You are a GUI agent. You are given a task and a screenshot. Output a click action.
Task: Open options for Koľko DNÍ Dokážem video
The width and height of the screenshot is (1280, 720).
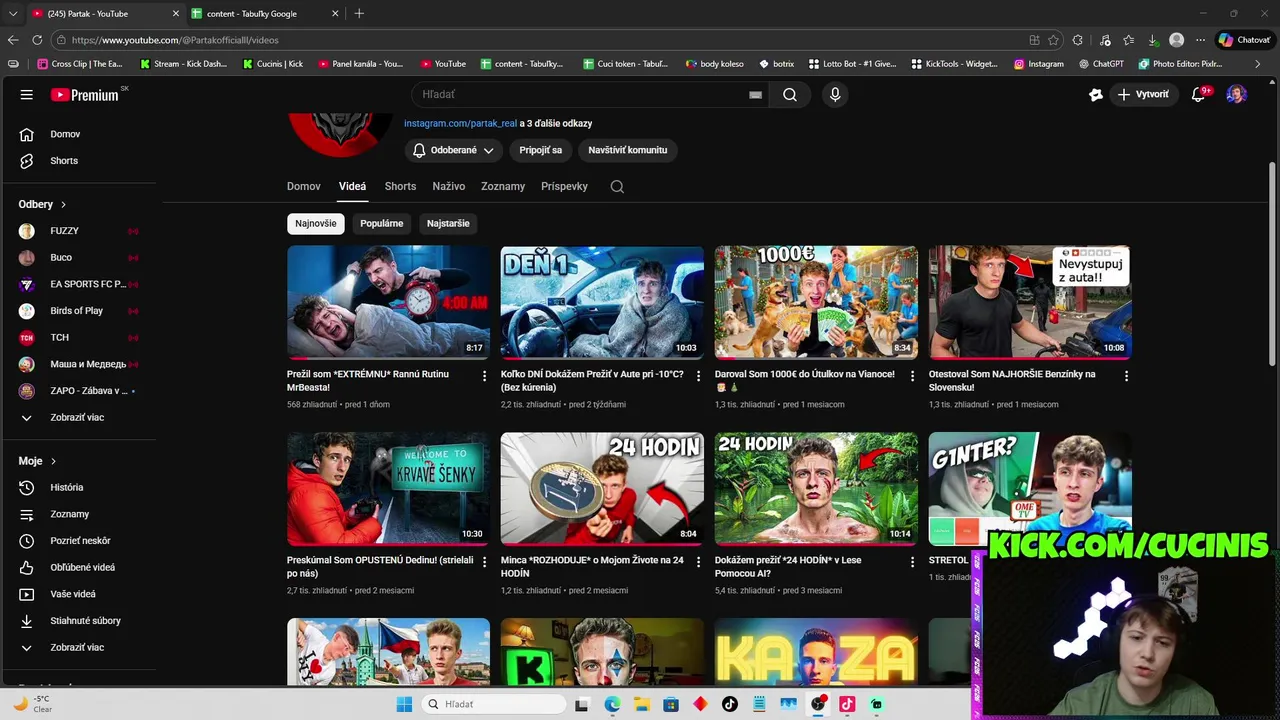[699, 375]
